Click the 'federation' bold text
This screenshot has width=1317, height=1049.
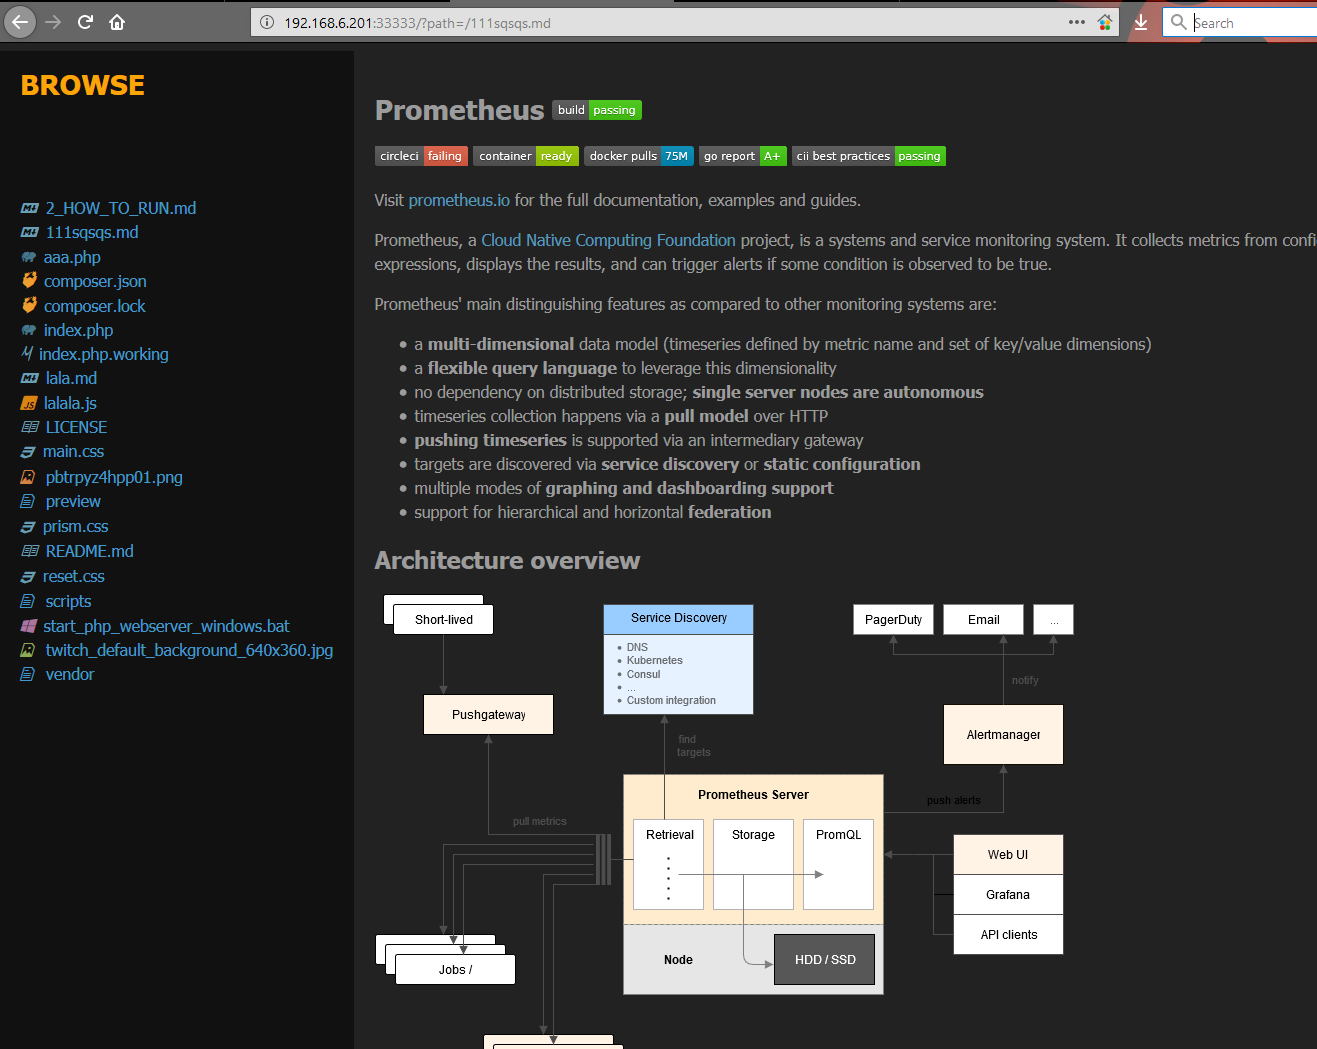pos(729,512)
